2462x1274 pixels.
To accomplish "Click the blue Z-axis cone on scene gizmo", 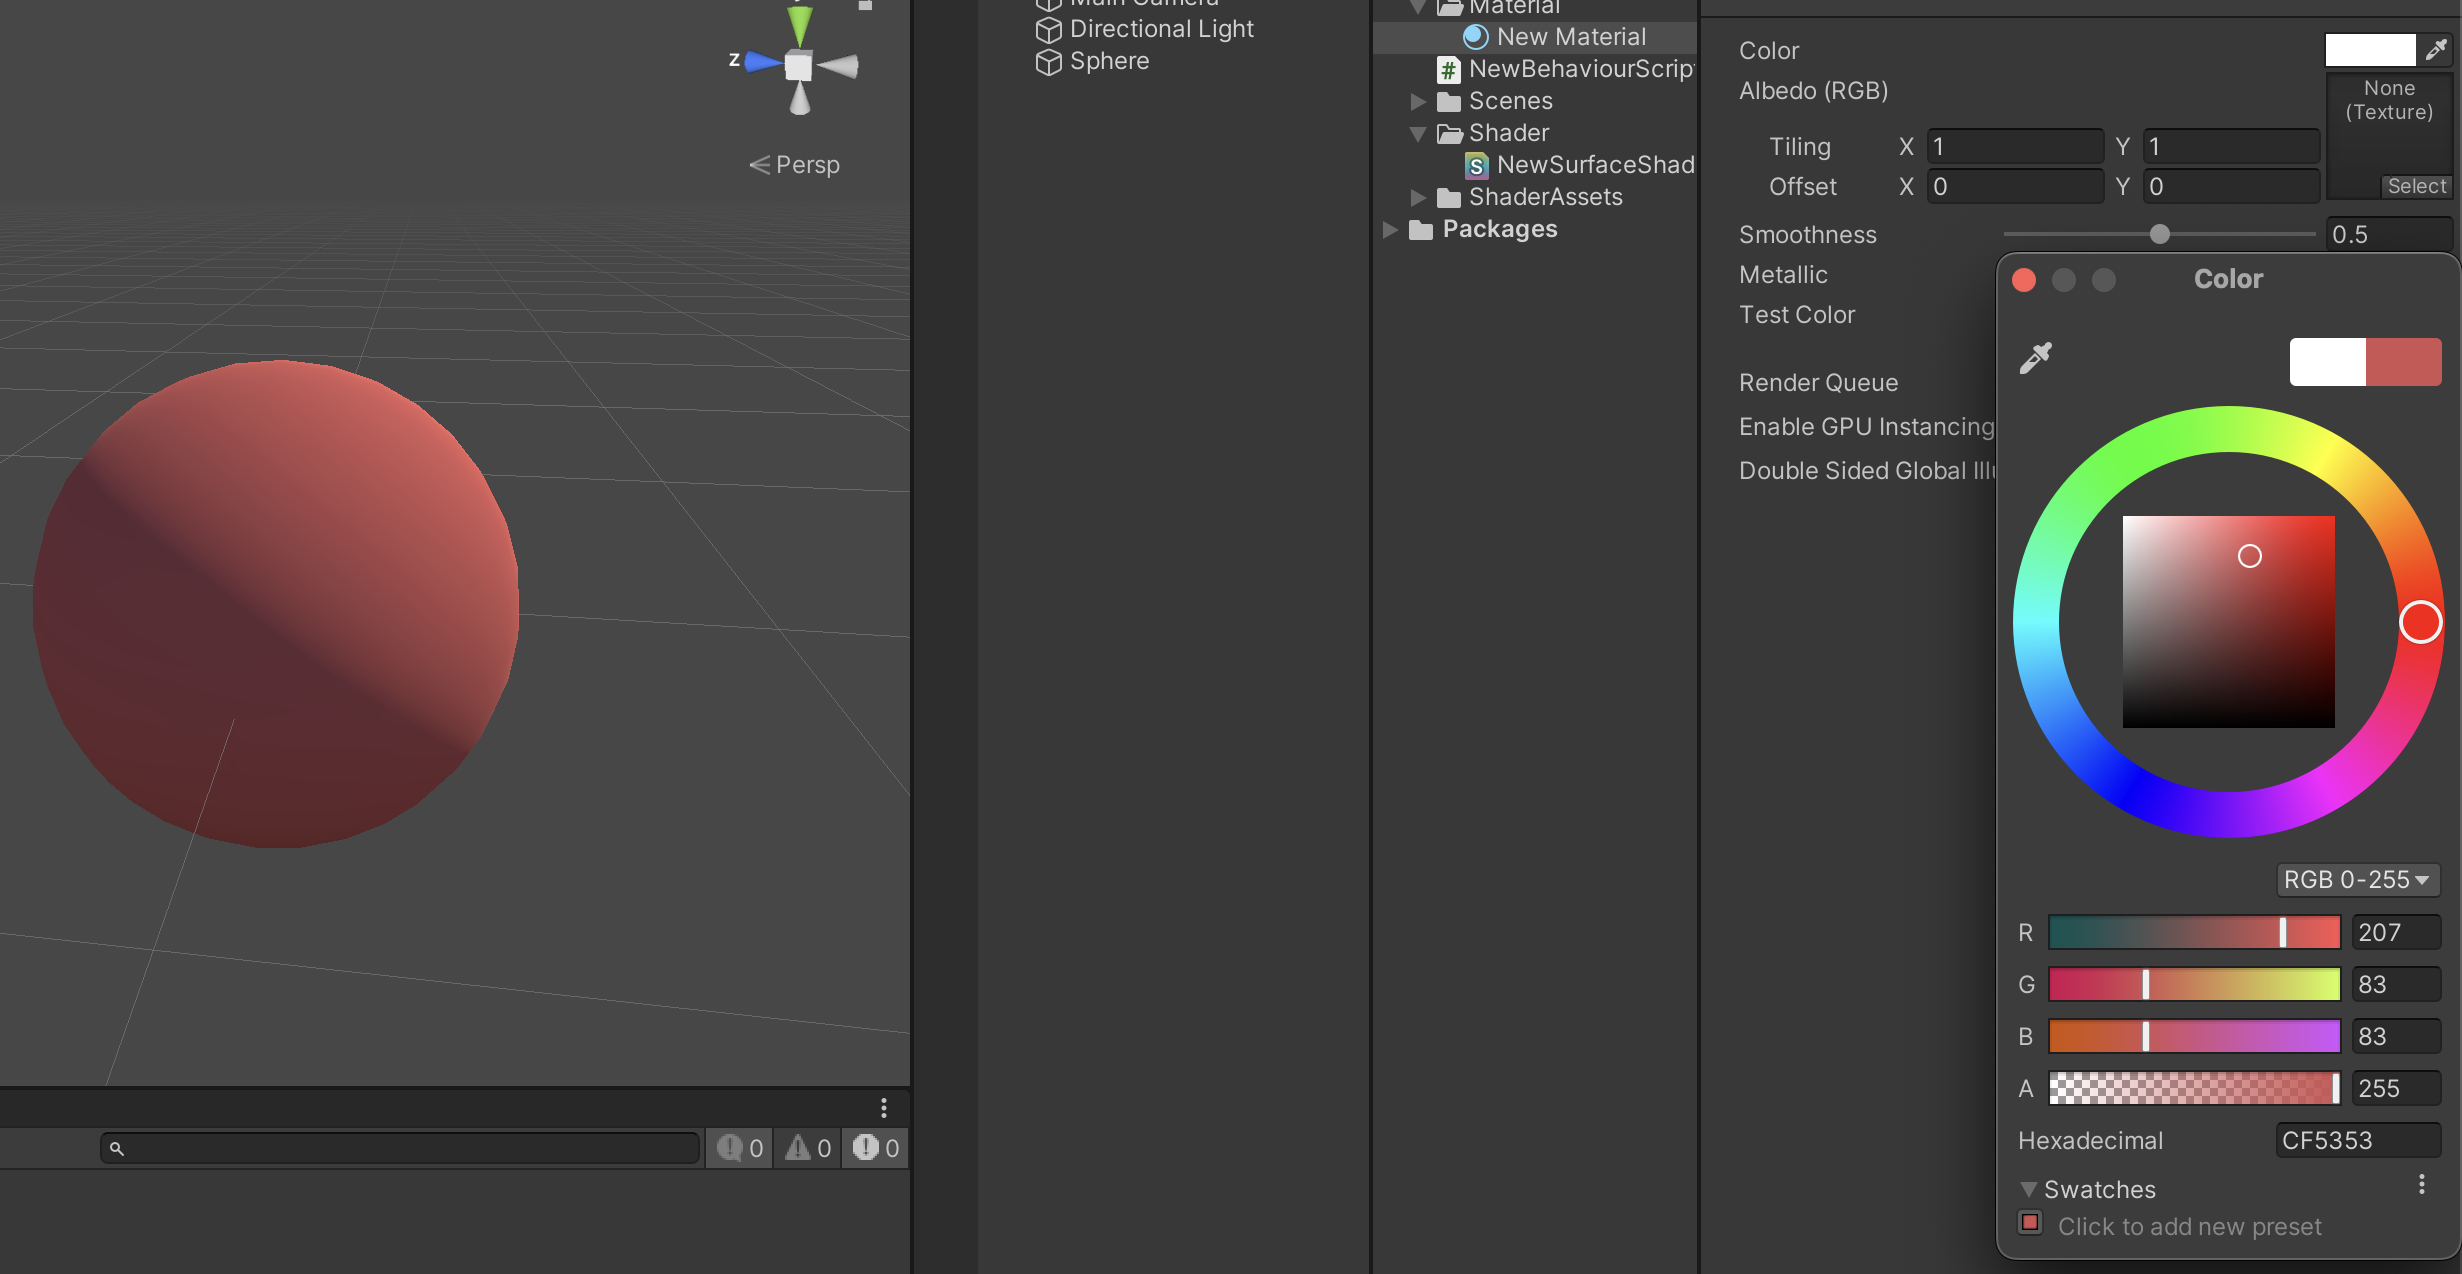I will tap(762, 62).
